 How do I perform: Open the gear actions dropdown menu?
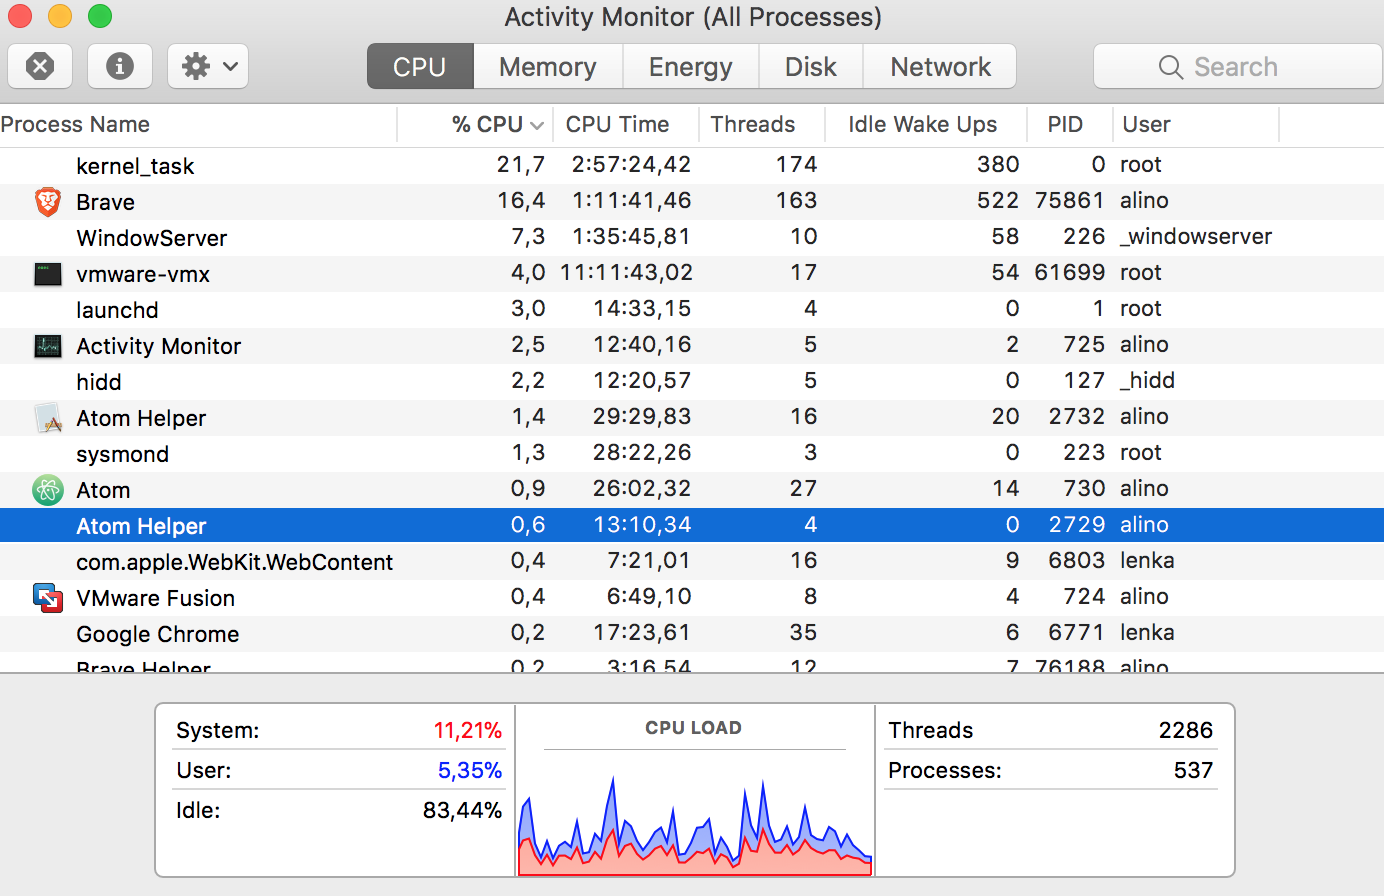coord(208,67)
